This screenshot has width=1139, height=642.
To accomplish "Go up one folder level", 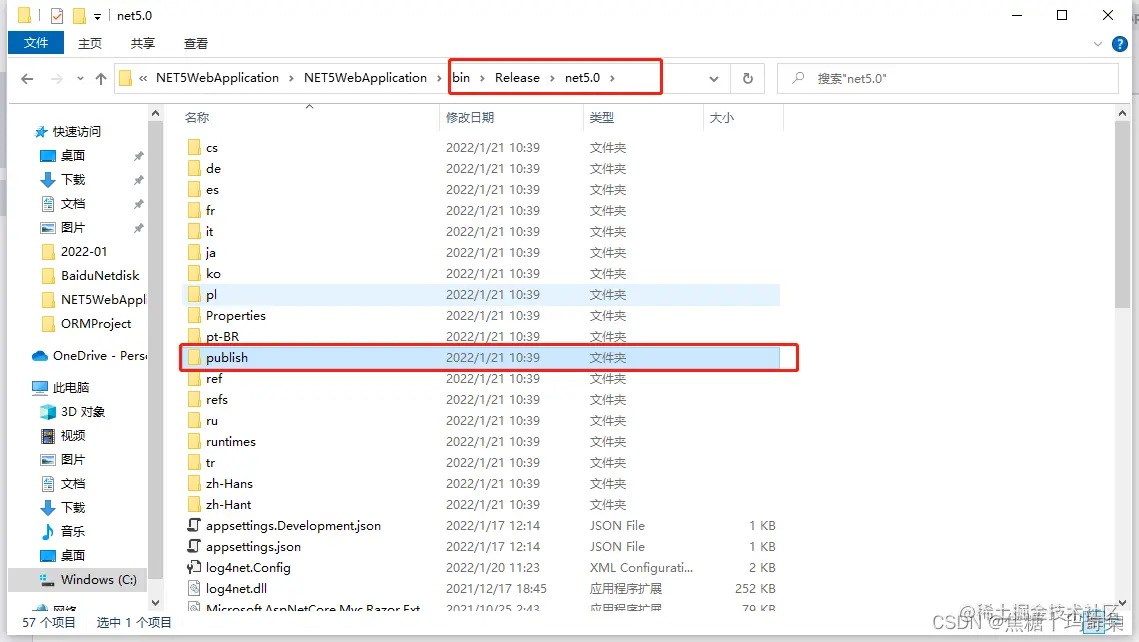I will click(x=101, y=78).
